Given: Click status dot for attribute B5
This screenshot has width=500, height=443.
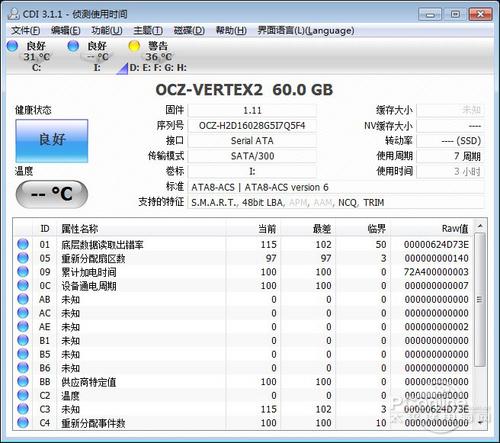Looking at the screenshot, I should [x=23, y=354].
